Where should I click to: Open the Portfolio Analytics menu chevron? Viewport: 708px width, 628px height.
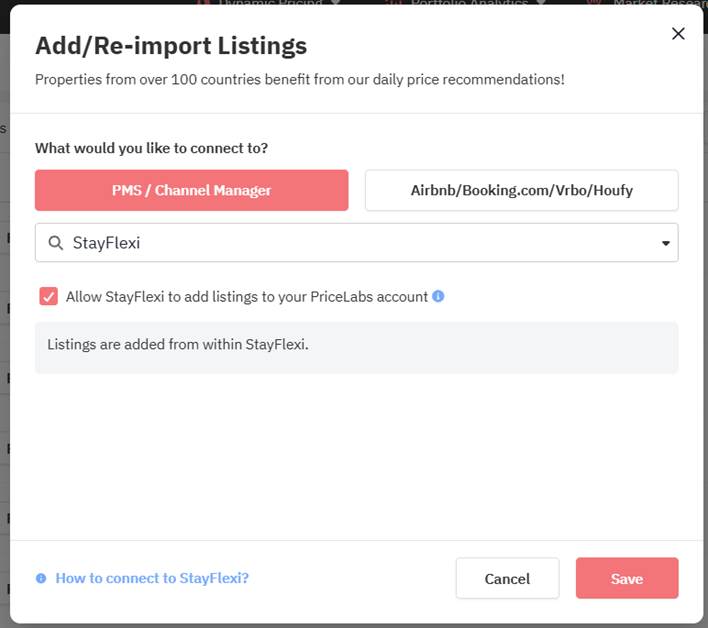[x=540, y=2]
